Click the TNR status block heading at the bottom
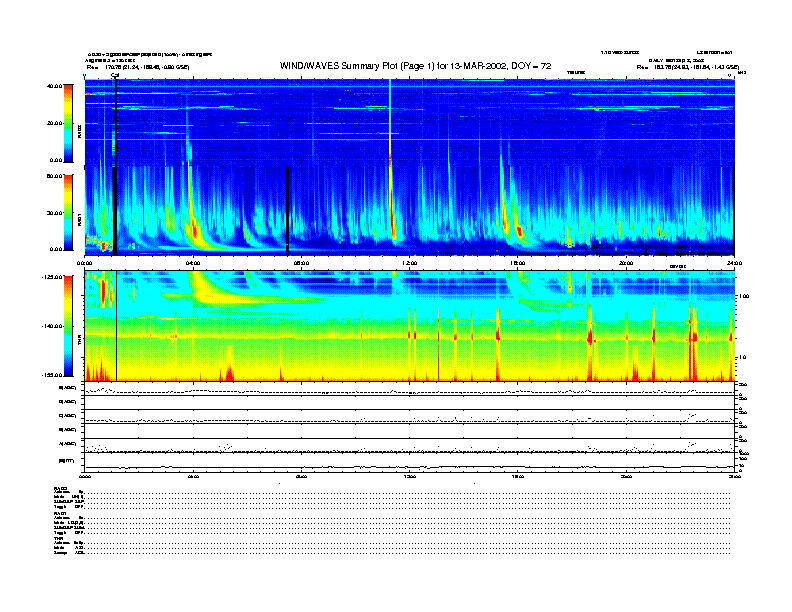 click(x=58, y=538)
